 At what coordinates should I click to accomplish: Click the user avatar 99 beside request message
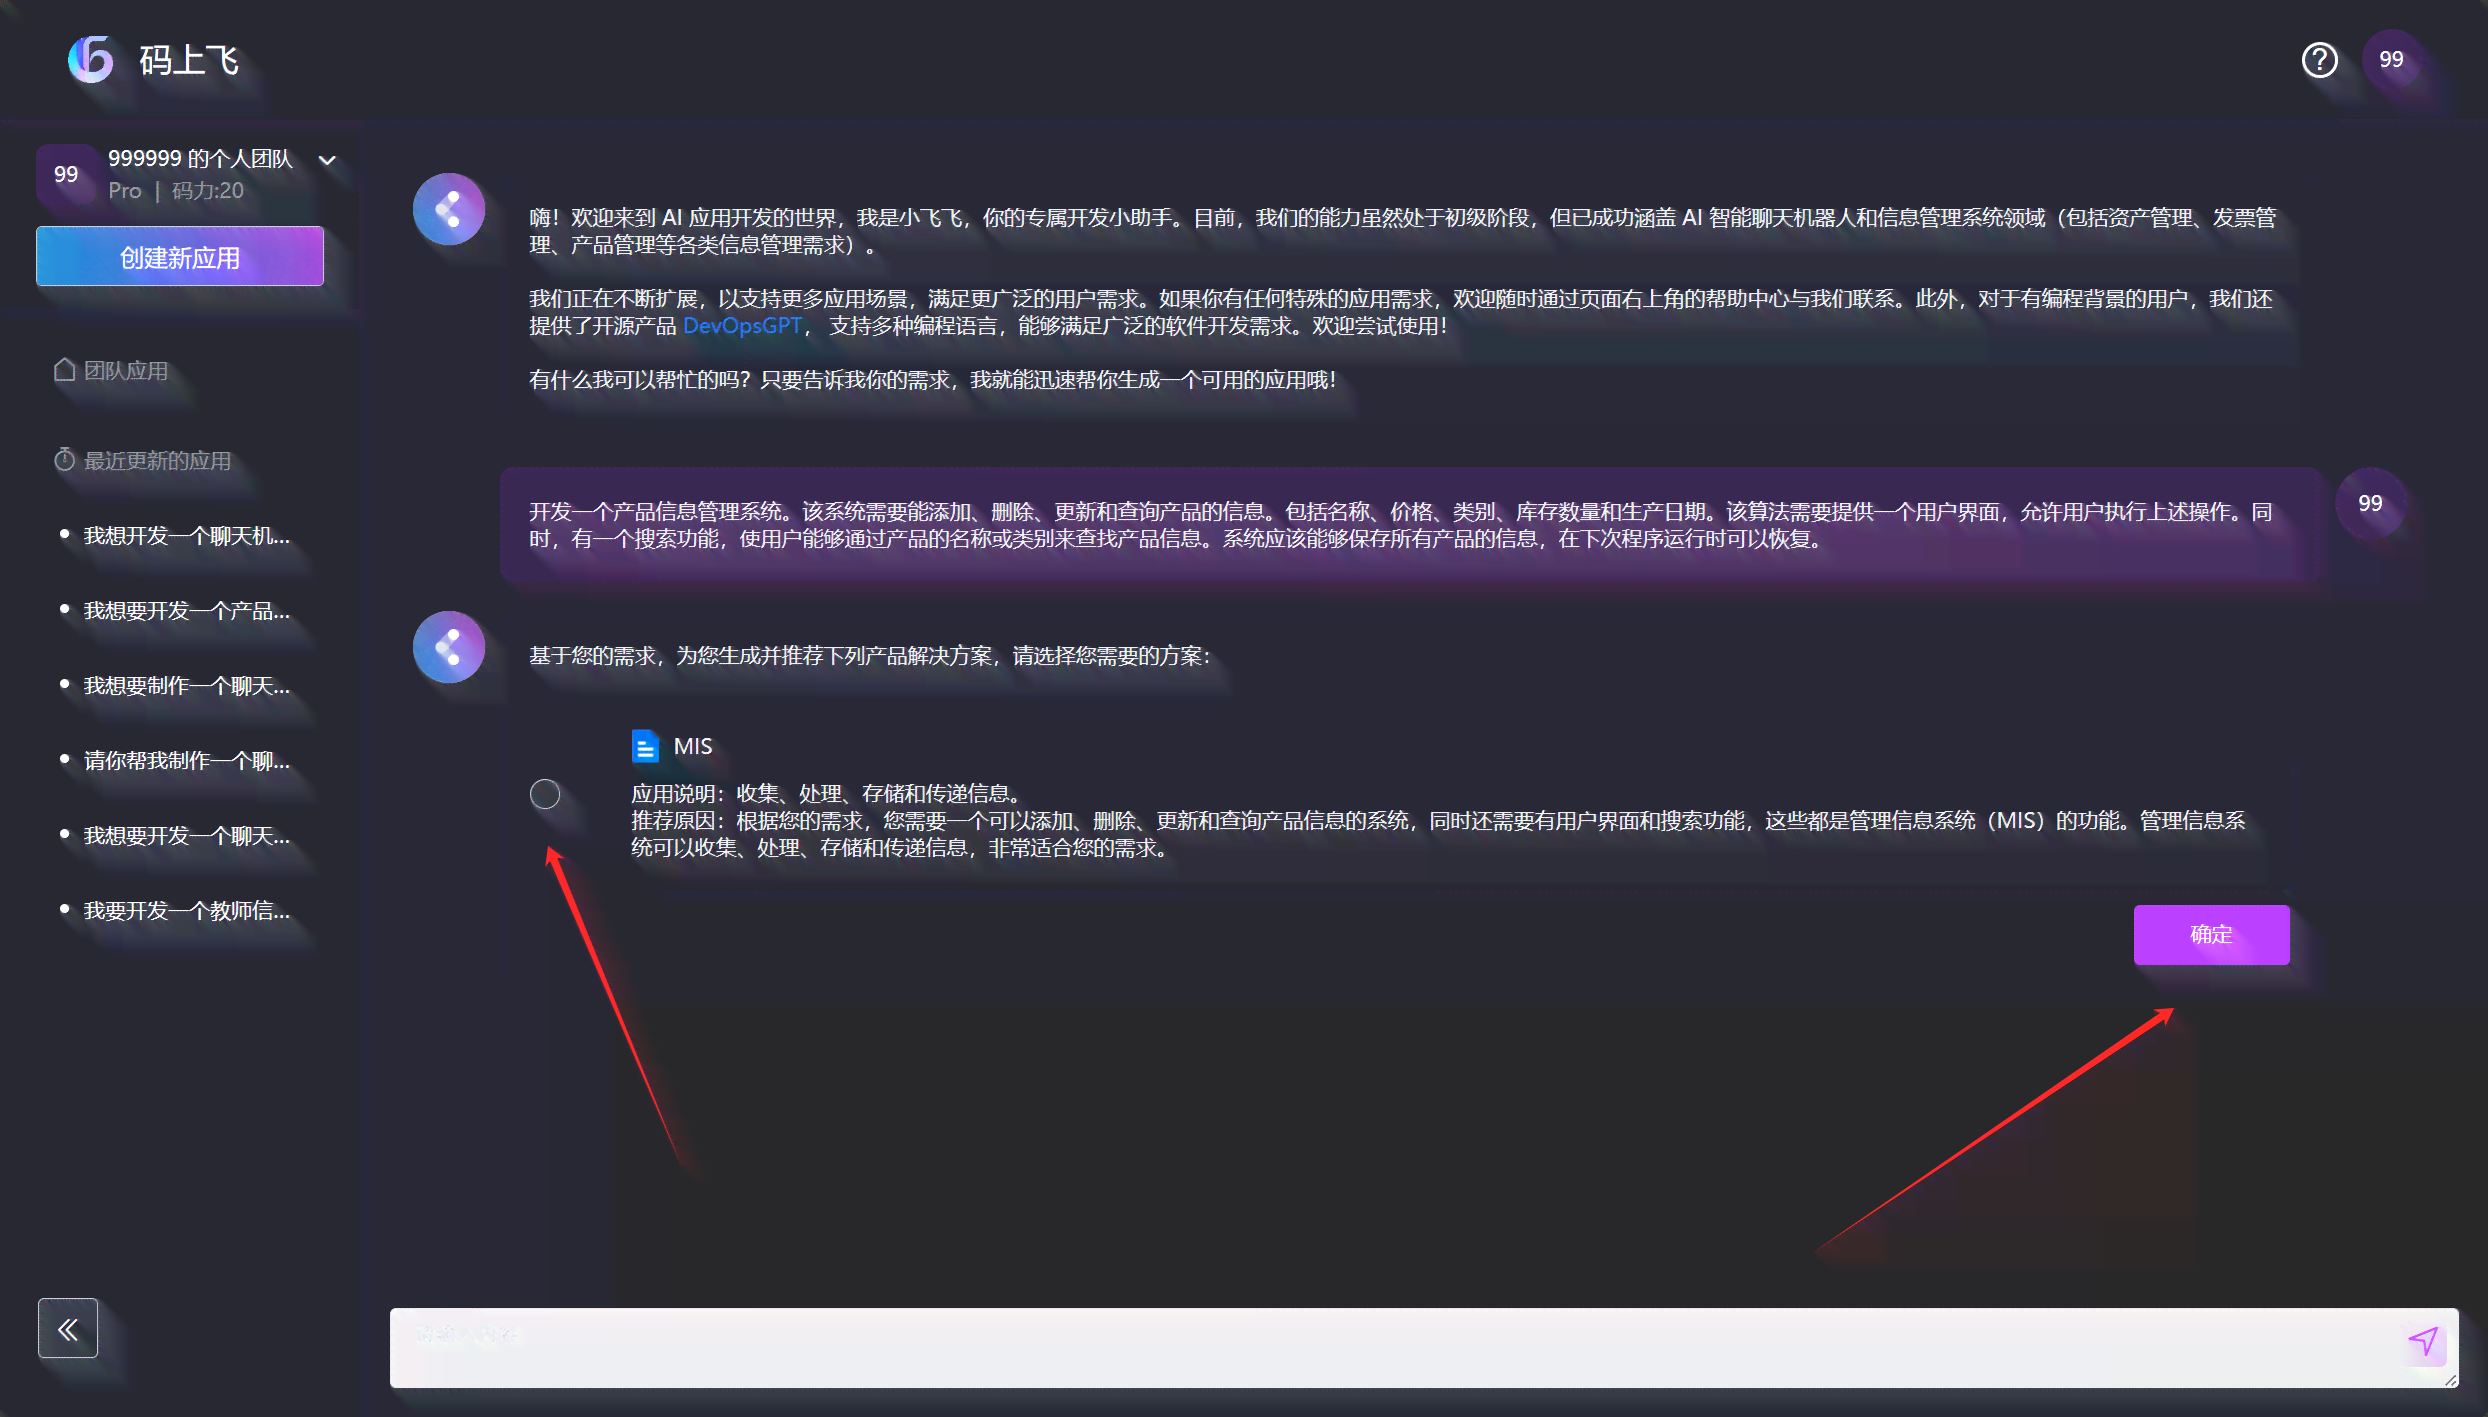[2370, 503]
